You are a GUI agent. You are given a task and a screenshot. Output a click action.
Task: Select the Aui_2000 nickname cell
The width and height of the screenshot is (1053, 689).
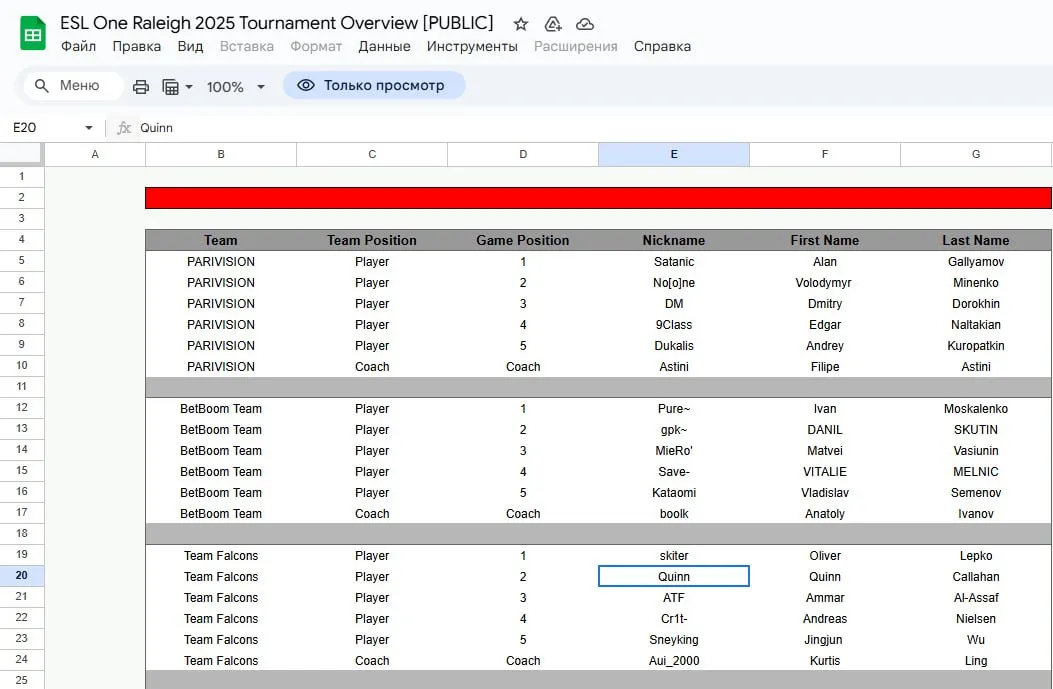point(674,661)
